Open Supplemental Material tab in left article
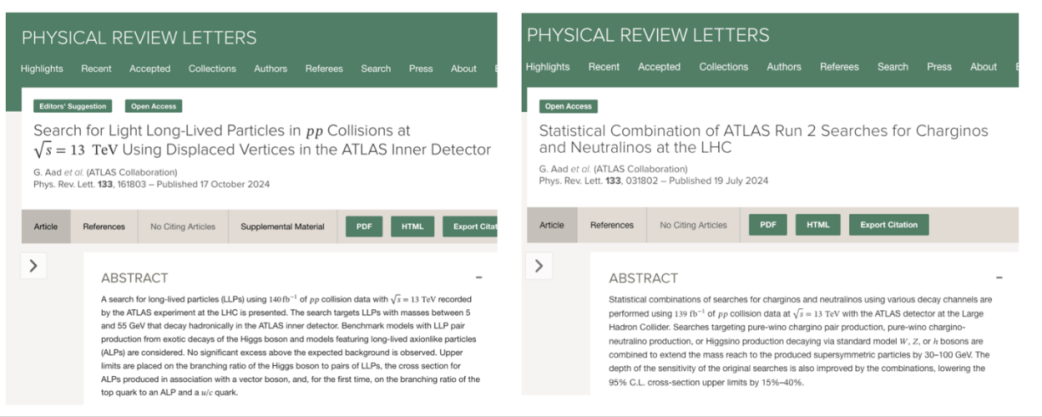The height and width of the screenshot is (417, 1042). pos(282,226)
